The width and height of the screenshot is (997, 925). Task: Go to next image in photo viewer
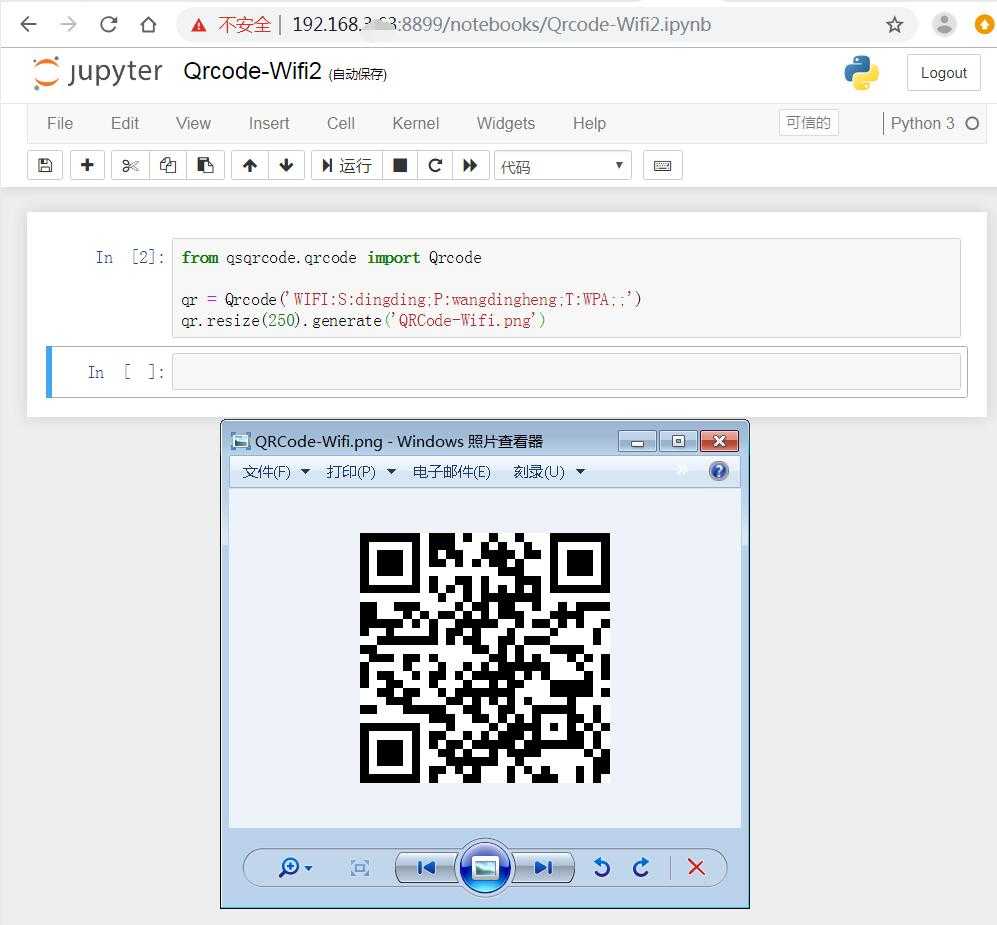click(543, 868)
